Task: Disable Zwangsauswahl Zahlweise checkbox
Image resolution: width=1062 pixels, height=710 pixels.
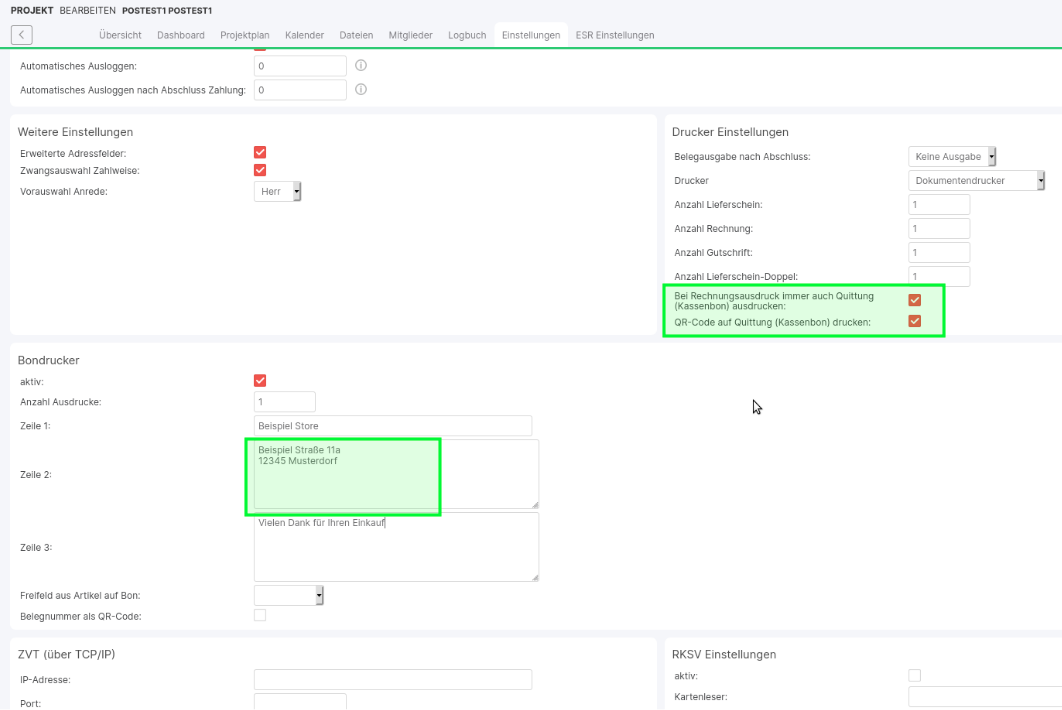Action: click(260, 170)
